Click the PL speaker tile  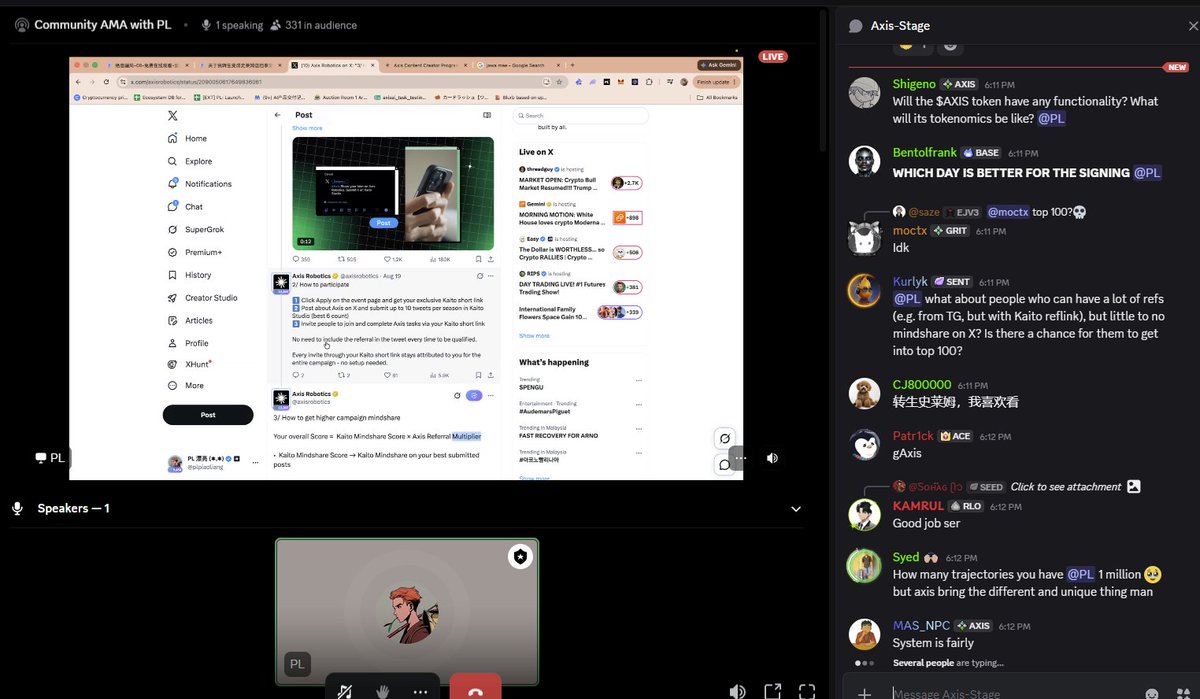407,612
